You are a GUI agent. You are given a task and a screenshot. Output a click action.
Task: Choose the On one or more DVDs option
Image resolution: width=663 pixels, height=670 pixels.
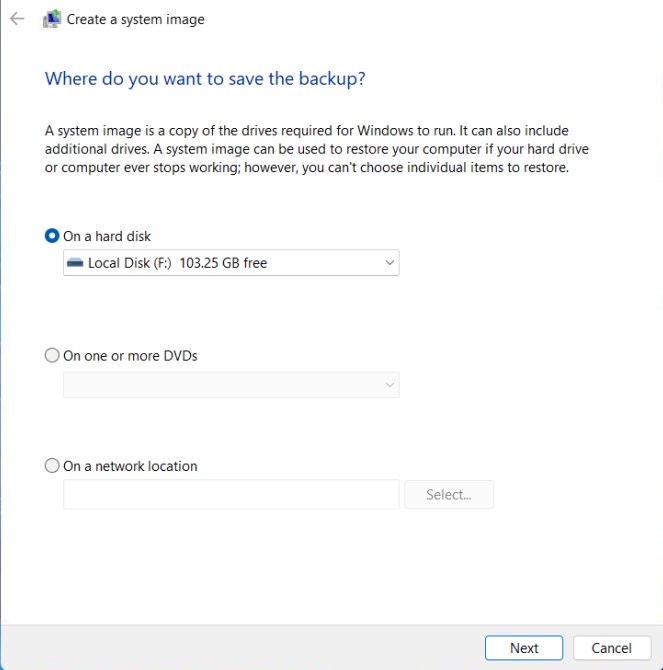click(x=52, y=355)
